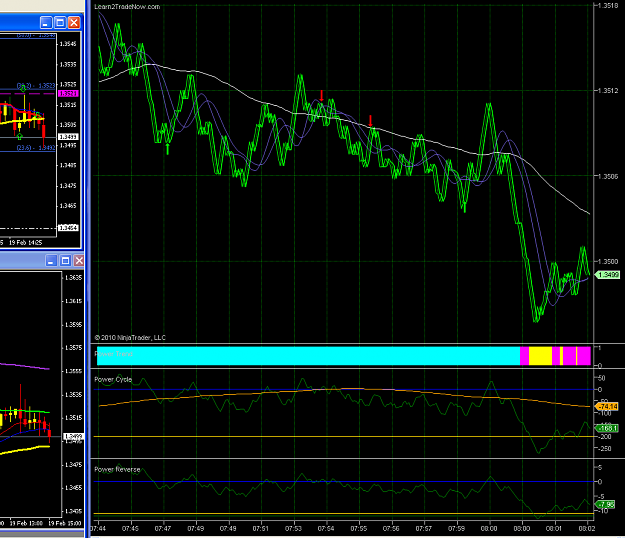Click the orange -74.14 Power Cycle value marker
The height and width of the screenshot is (538, 625).
pos(606,406)
